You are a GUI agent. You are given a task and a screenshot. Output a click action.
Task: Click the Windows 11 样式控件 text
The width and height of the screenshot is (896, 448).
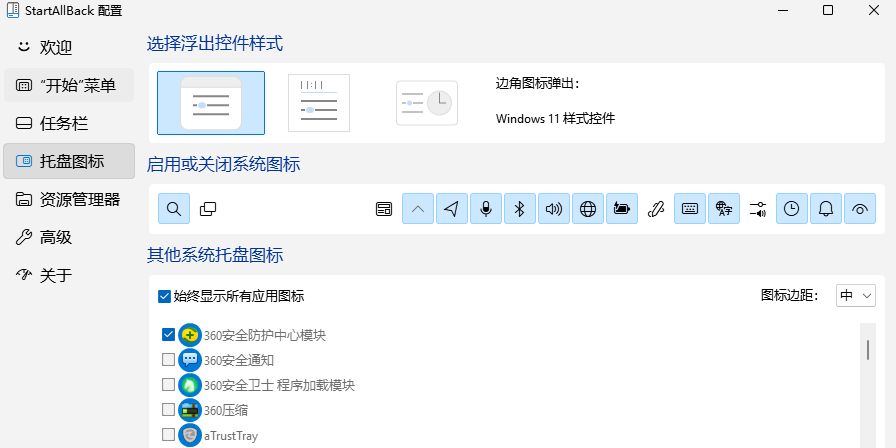555,119
